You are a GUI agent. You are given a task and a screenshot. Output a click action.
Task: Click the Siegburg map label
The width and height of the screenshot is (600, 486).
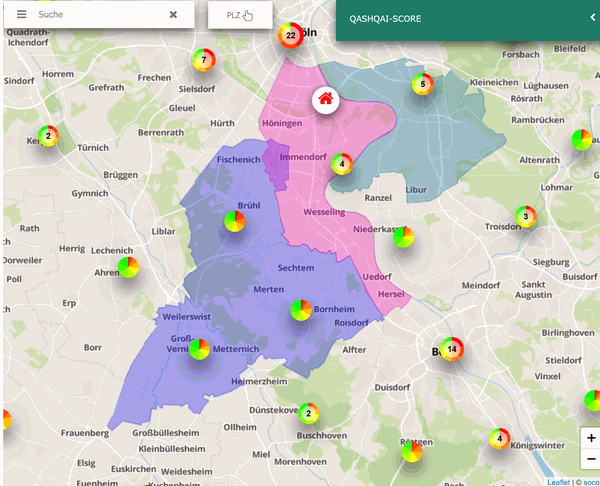(x=551, y=262)
